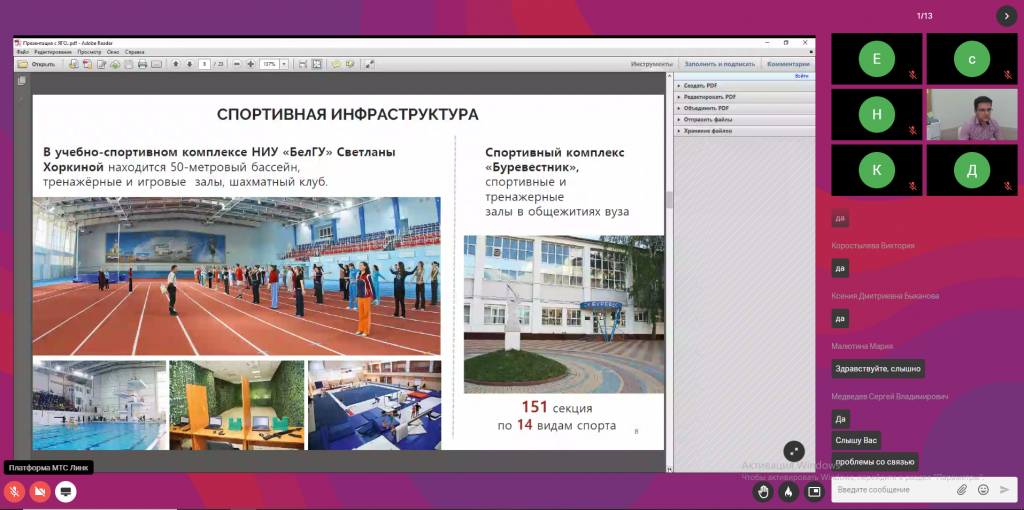Click the fire reaction icon

pos(788,491)
